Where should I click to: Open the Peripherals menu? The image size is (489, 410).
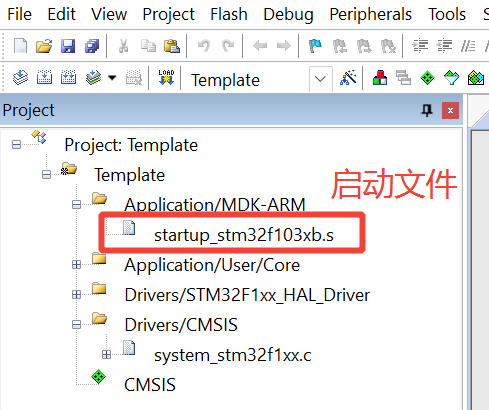pos(371,15)
